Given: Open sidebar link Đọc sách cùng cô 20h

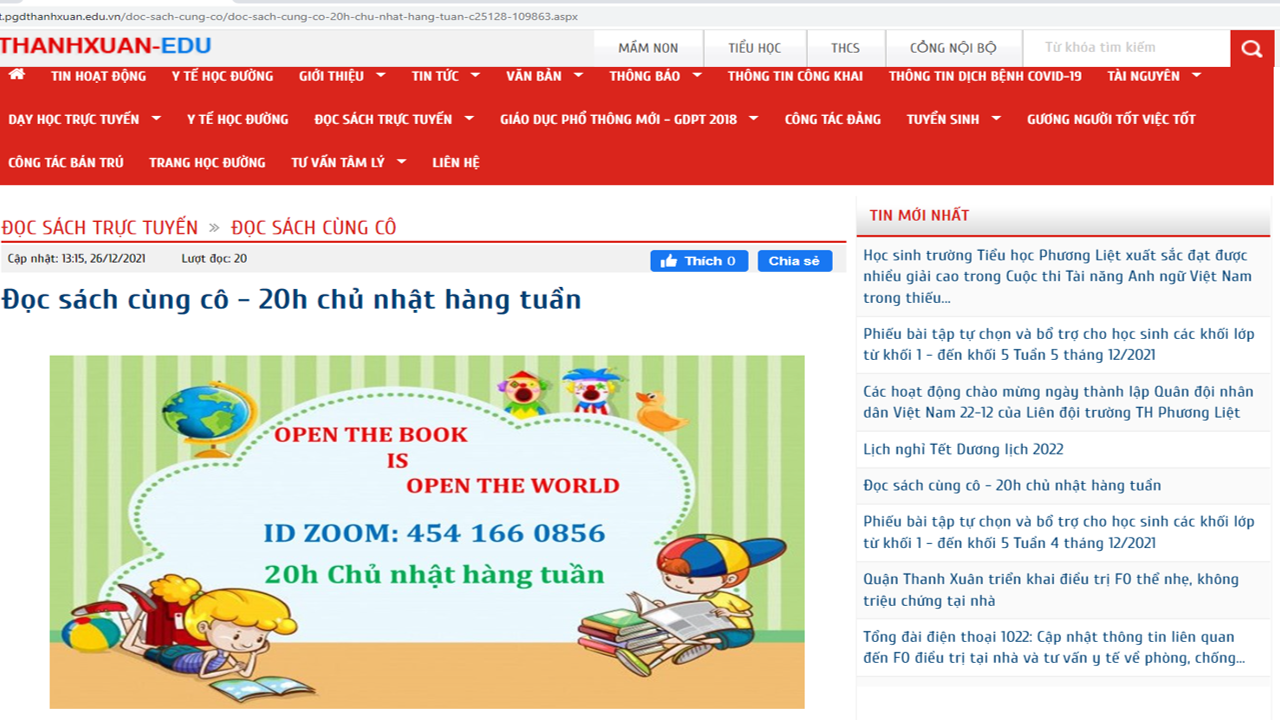Looking at the screenshot, I should coord(1012,485).
